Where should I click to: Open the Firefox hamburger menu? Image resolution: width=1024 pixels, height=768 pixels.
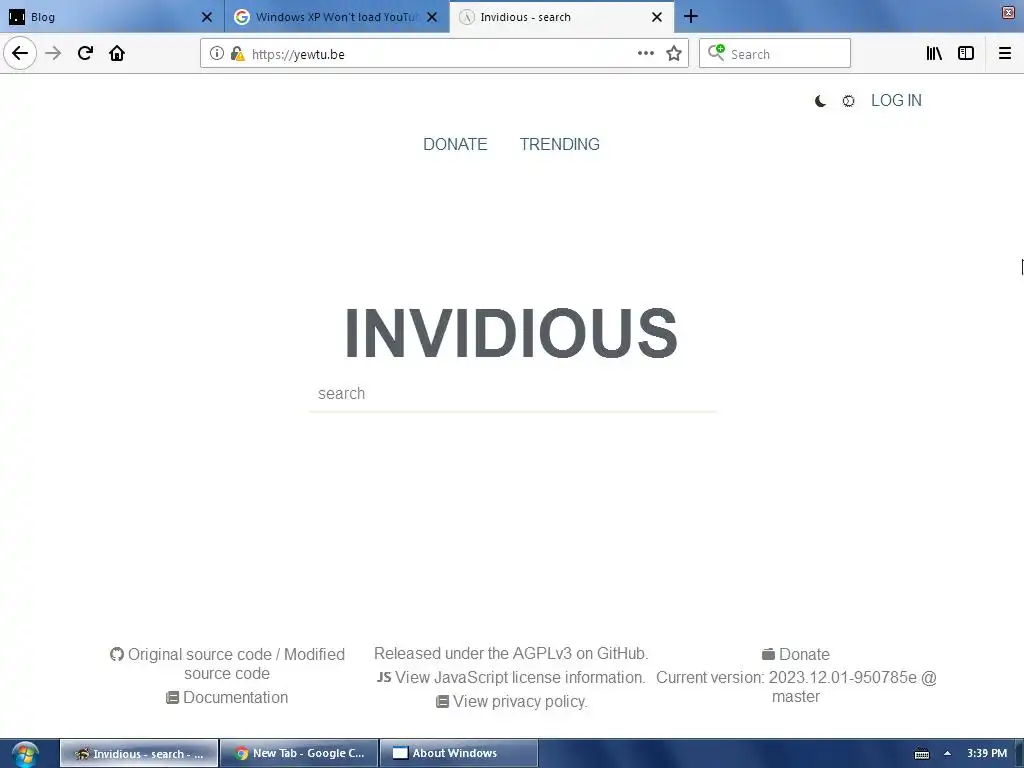tap(1005, 53)
